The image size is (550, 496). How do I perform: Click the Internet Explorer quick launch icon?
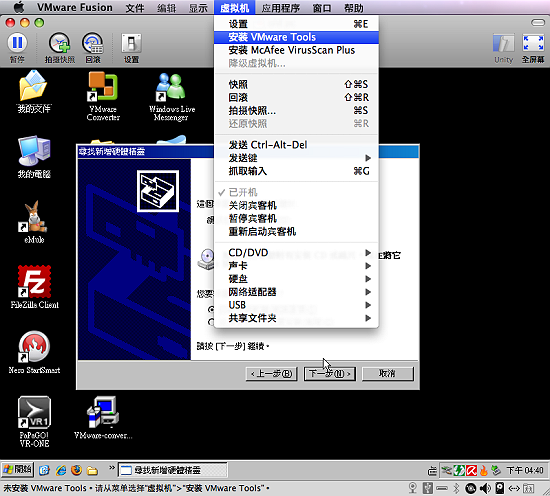pyautogui.click(x=61, y=470)
